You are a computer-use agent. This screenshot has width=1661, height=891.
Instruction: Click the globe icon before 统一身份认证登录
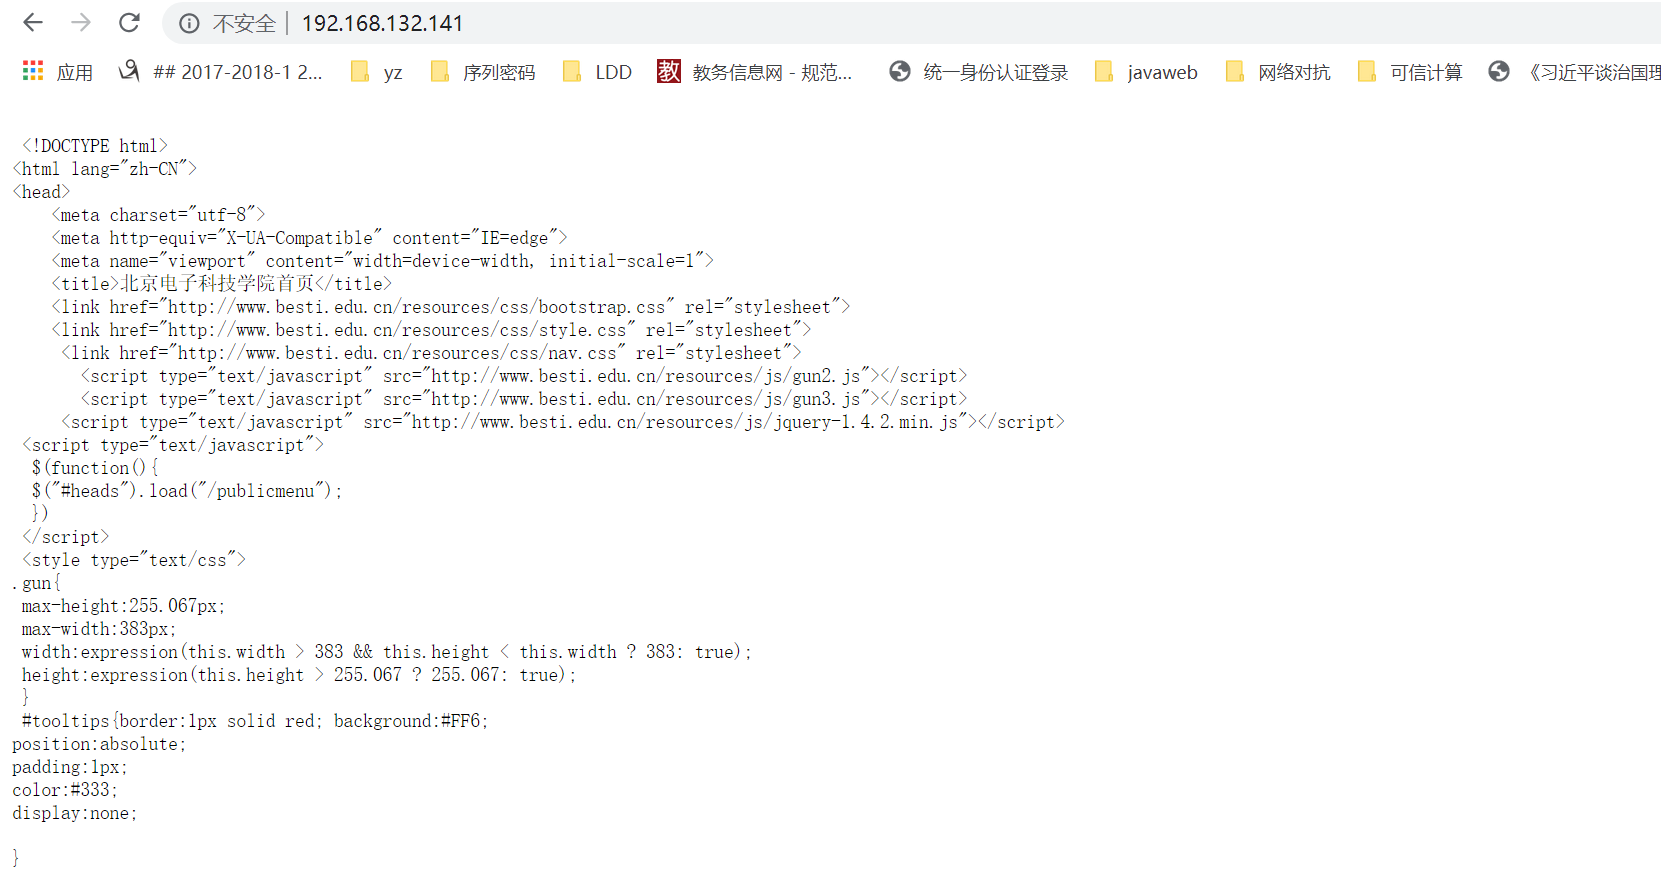(900, 72)
